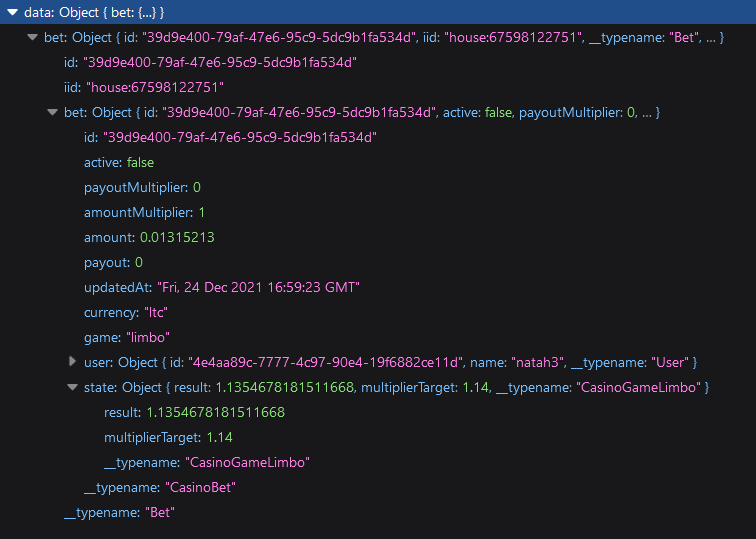Select the iid "house:67598122751" row
The height and width of the screenshot is (539, 756).
tap(144, 87)
